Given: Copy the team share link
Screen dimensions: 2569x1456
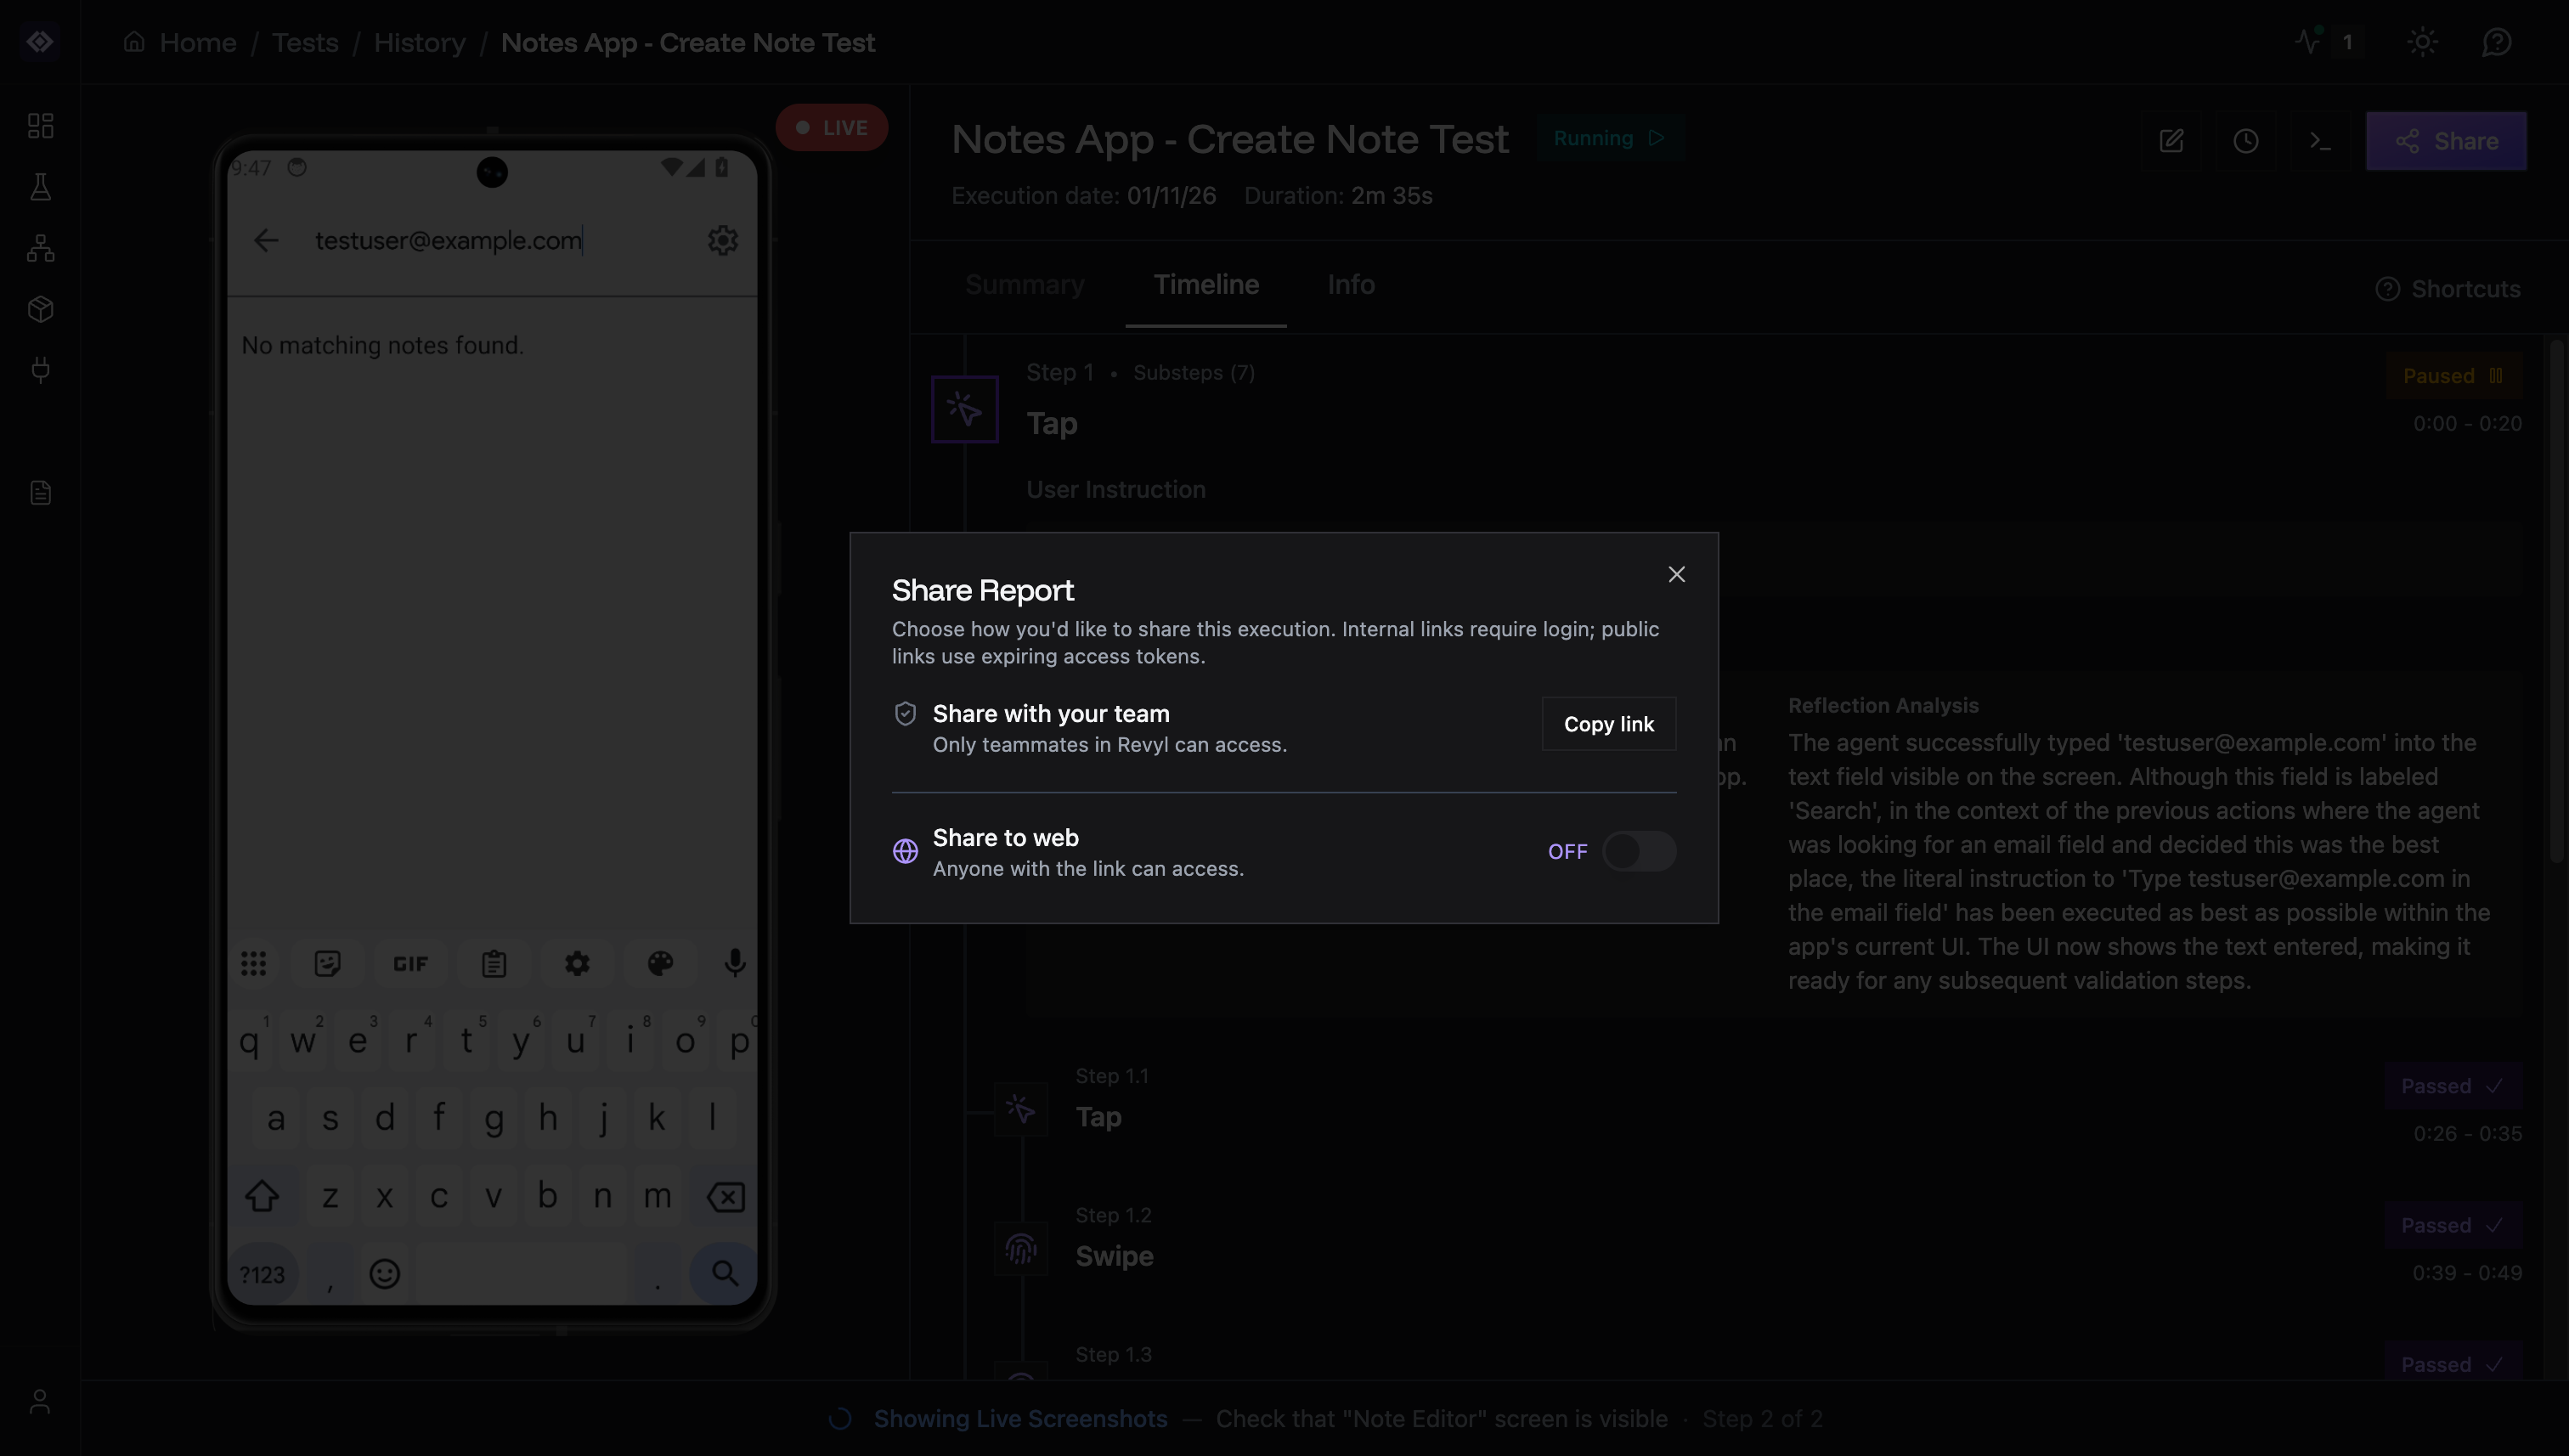Looking at the screenshot, I should click(1607, 724).
